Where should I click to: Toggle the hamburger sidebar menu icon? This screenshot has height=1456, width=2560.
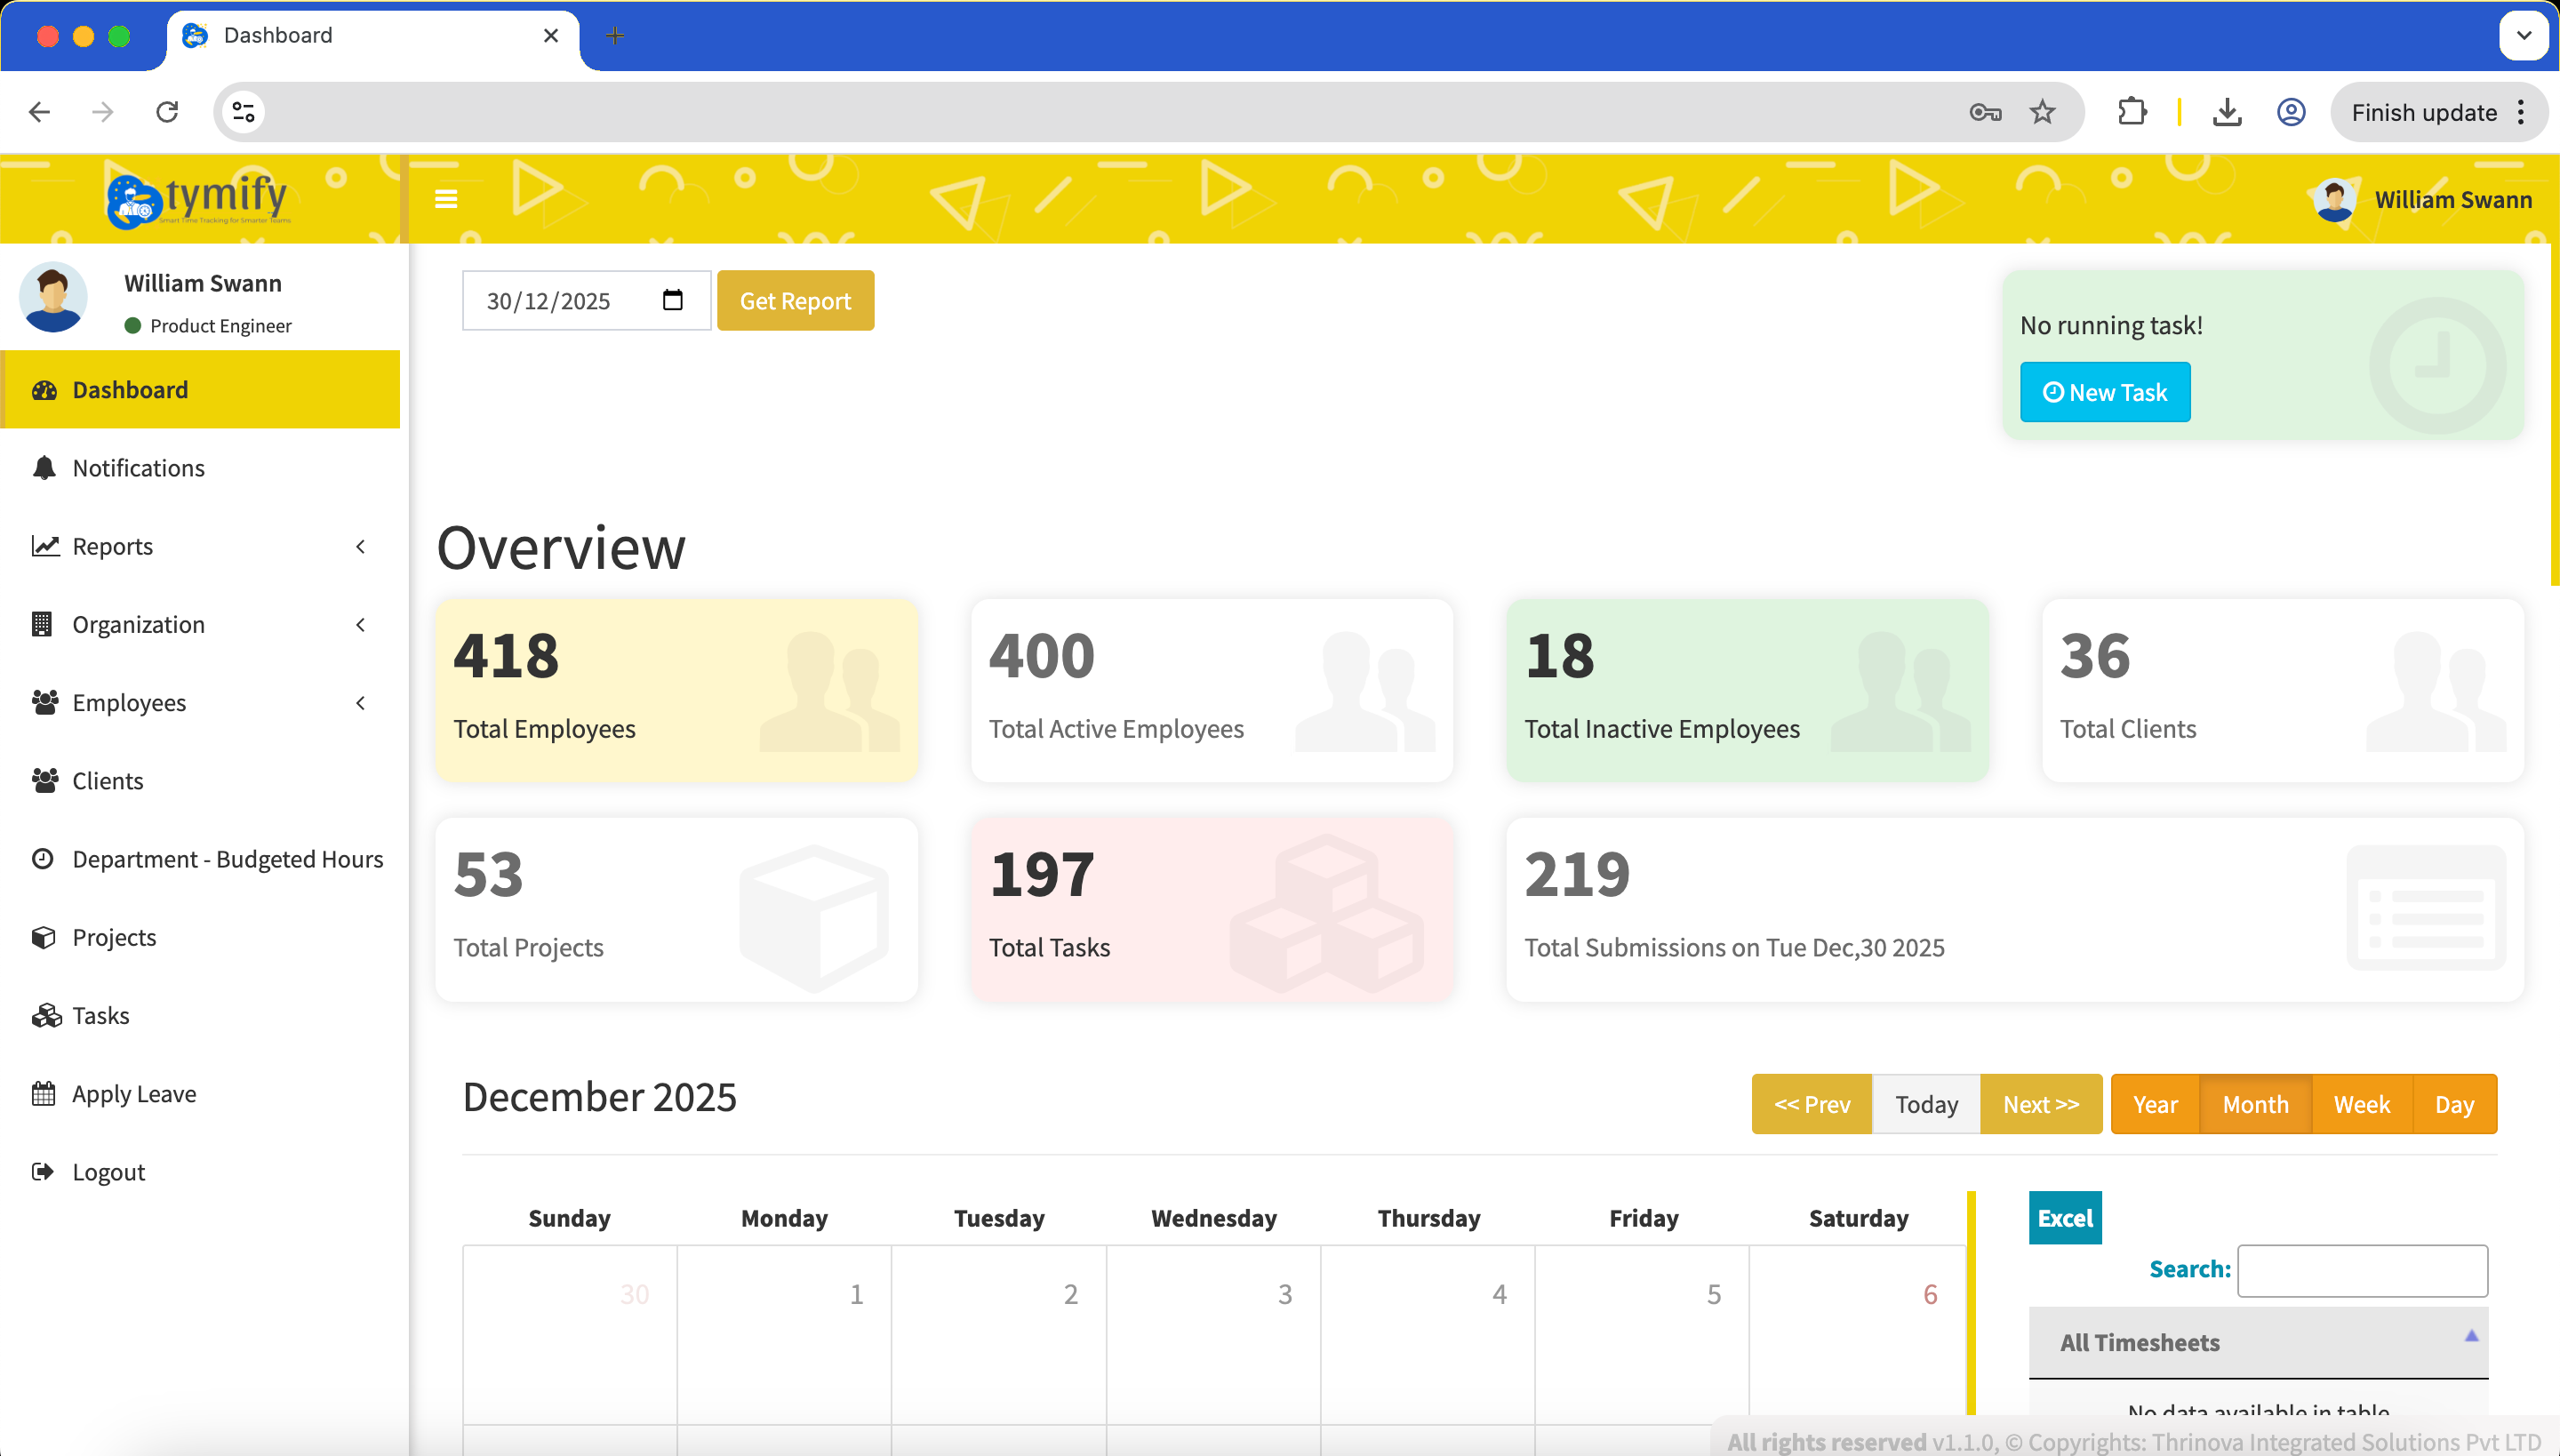pyautogui.click(x=446, y=199)
